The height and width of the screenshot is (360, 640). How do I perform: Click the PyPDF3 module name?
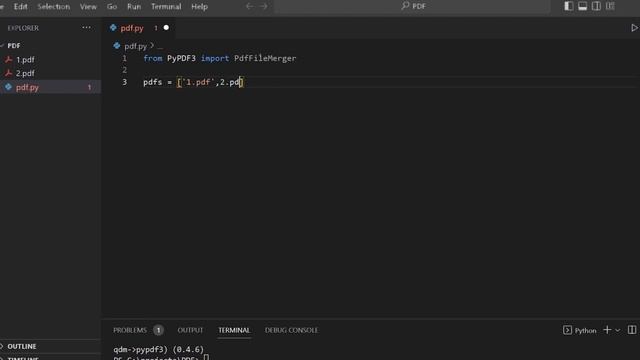coord(181,58)
